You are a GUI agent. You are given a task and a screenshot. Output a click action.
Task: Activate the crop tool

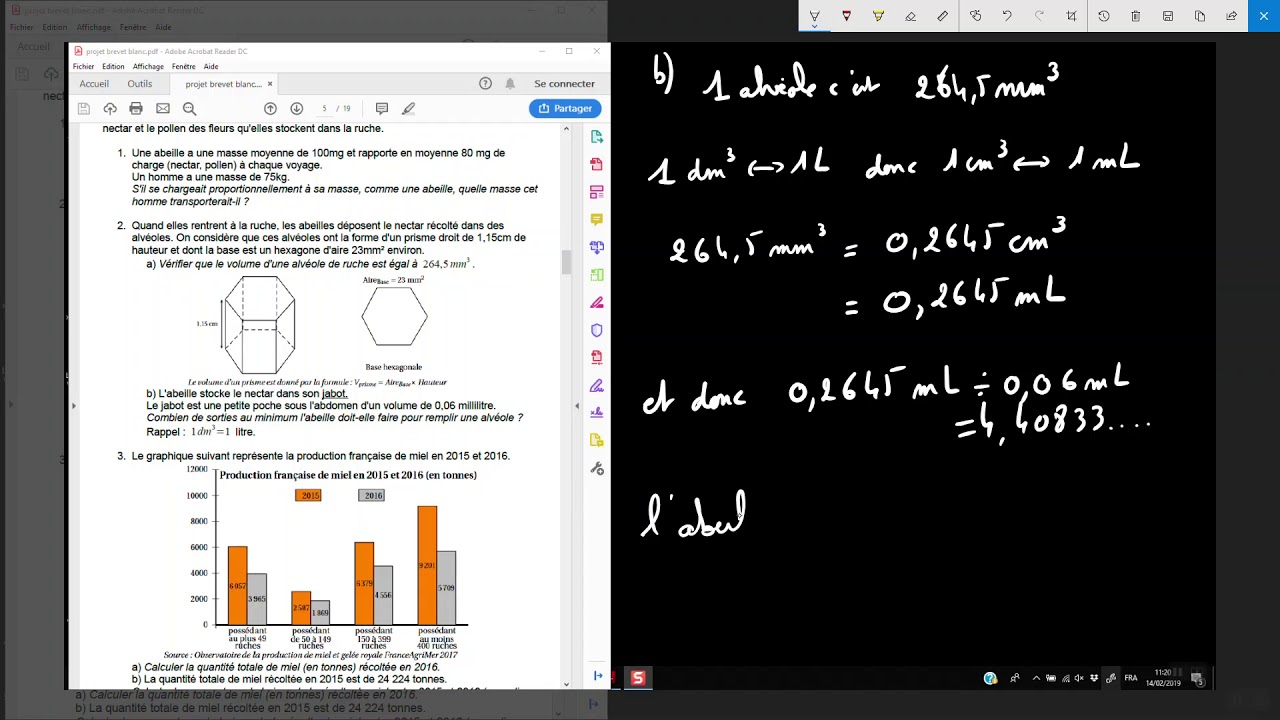tap(1071, 16)
